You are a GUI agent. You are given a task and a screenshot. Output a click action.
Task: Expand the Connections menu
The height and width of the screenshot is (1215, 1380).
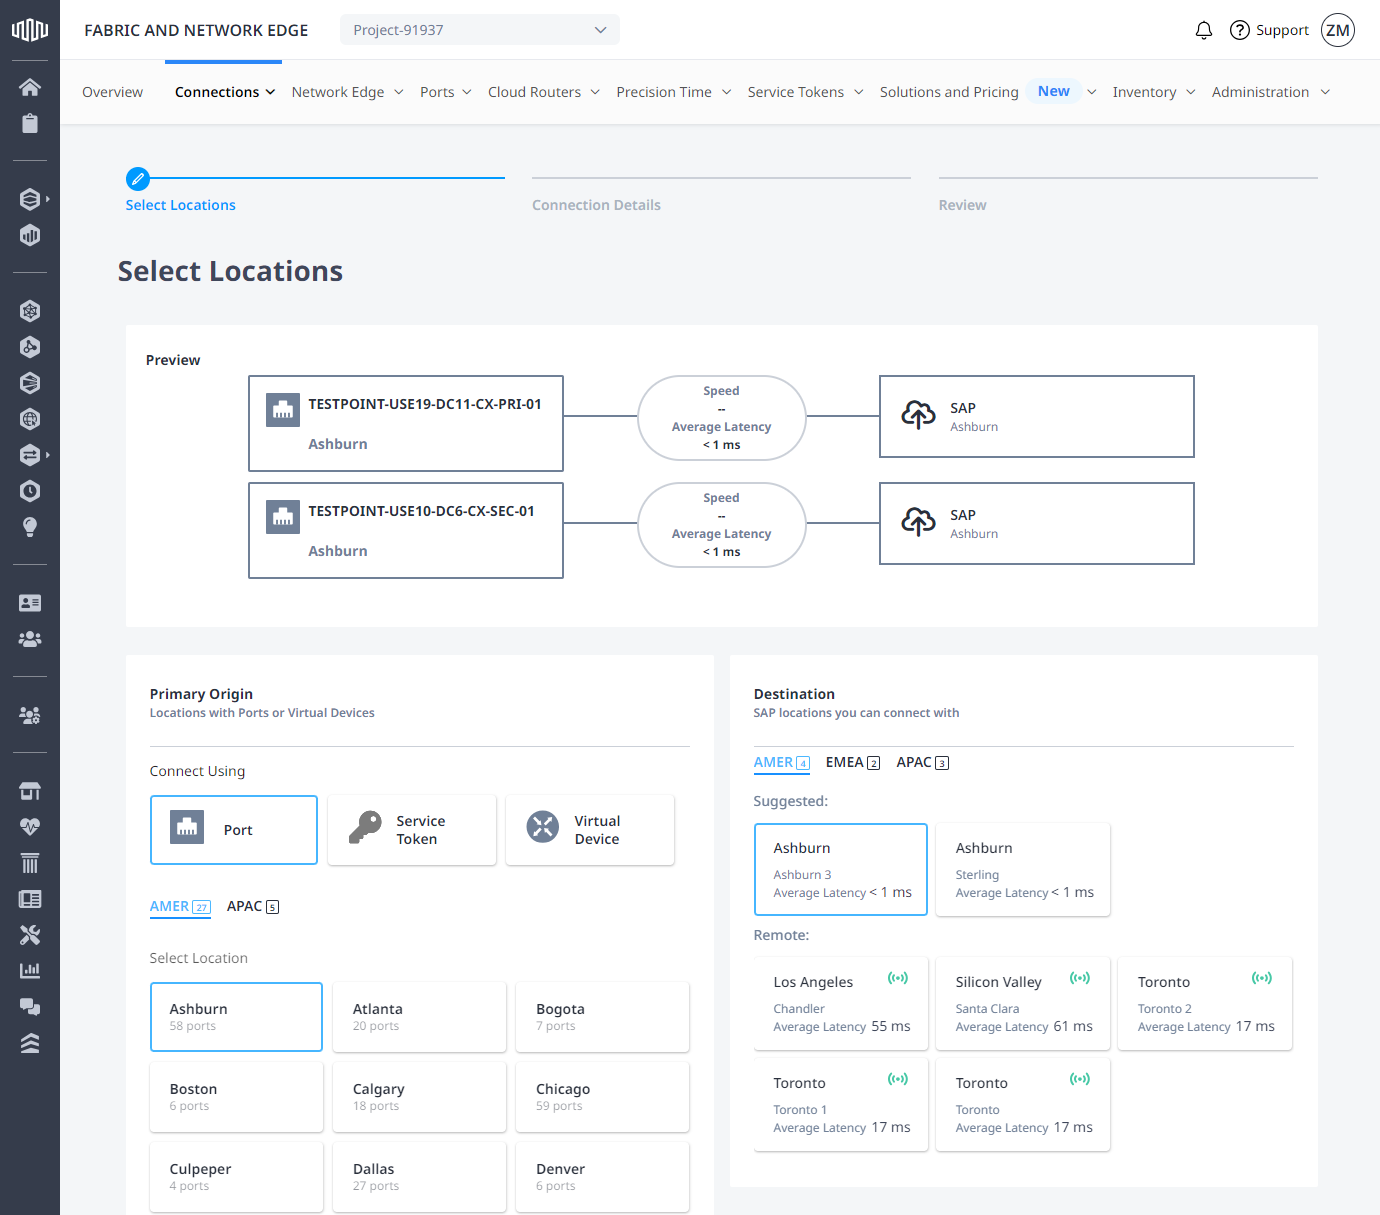click(225, 92)
